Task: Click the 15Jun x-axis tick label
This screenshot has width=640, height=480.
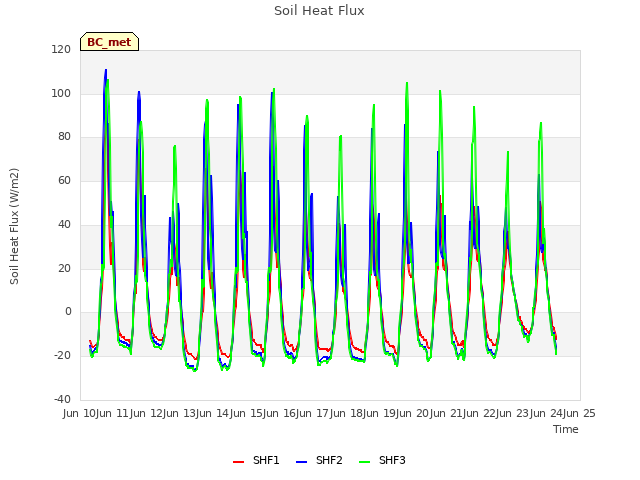Action: point(264,413)
